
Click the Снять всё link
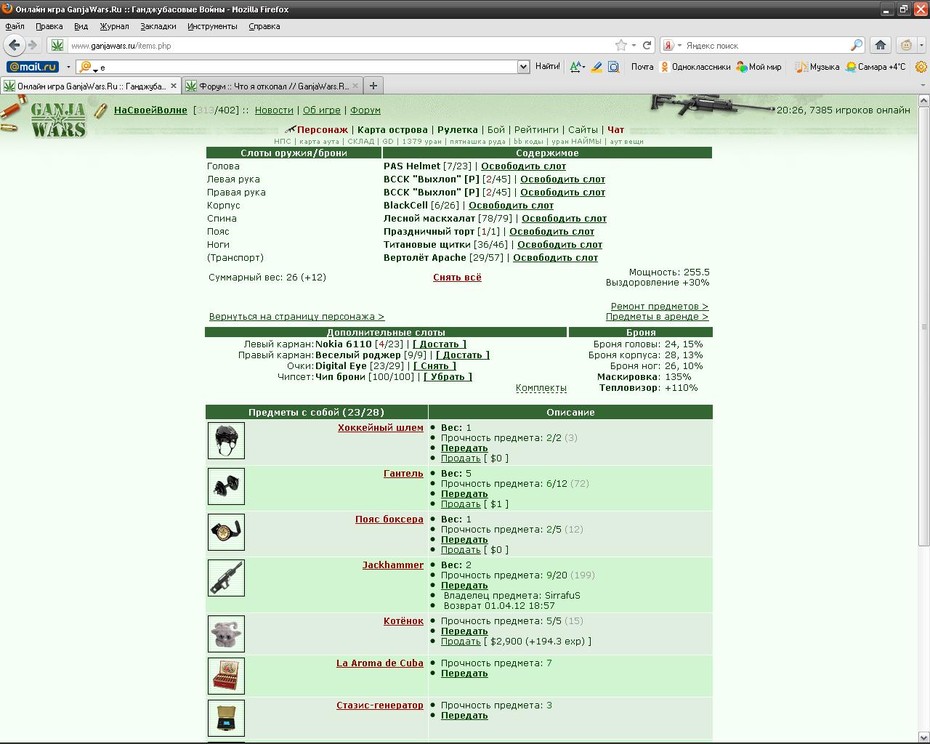457,277
